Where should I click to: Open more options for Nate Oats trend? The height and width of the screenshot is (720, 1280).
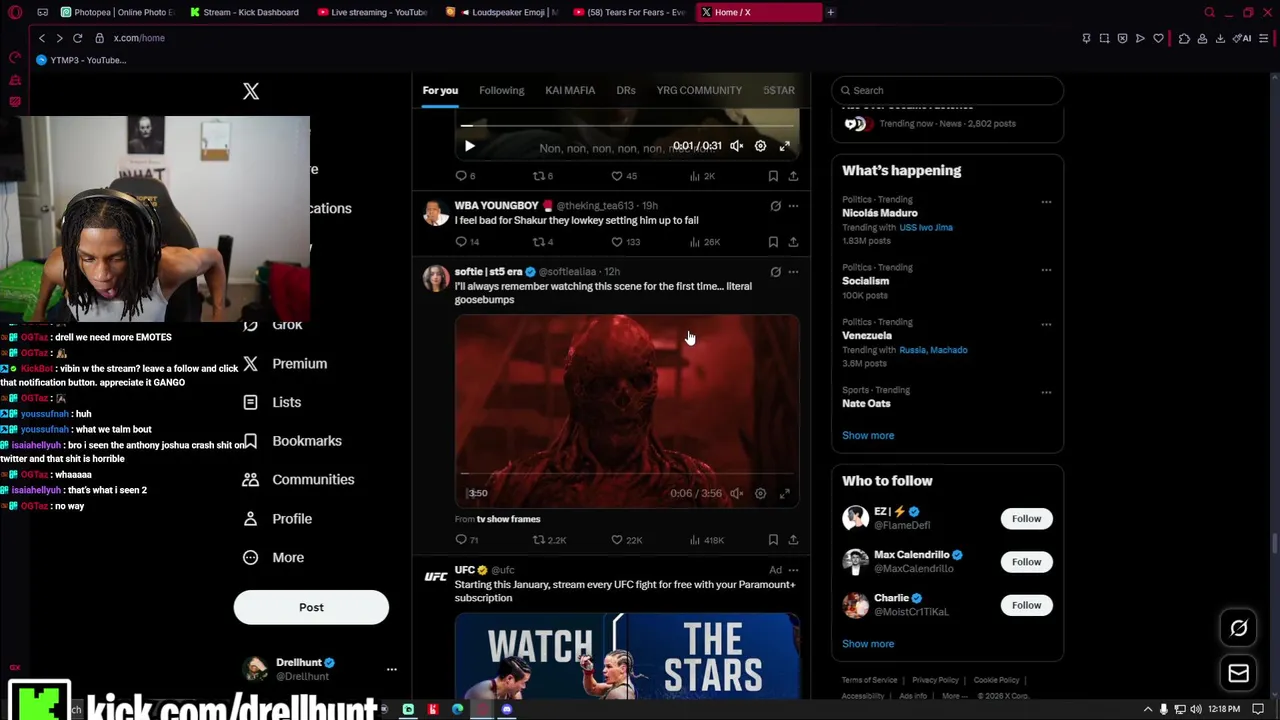[1046, 392]
